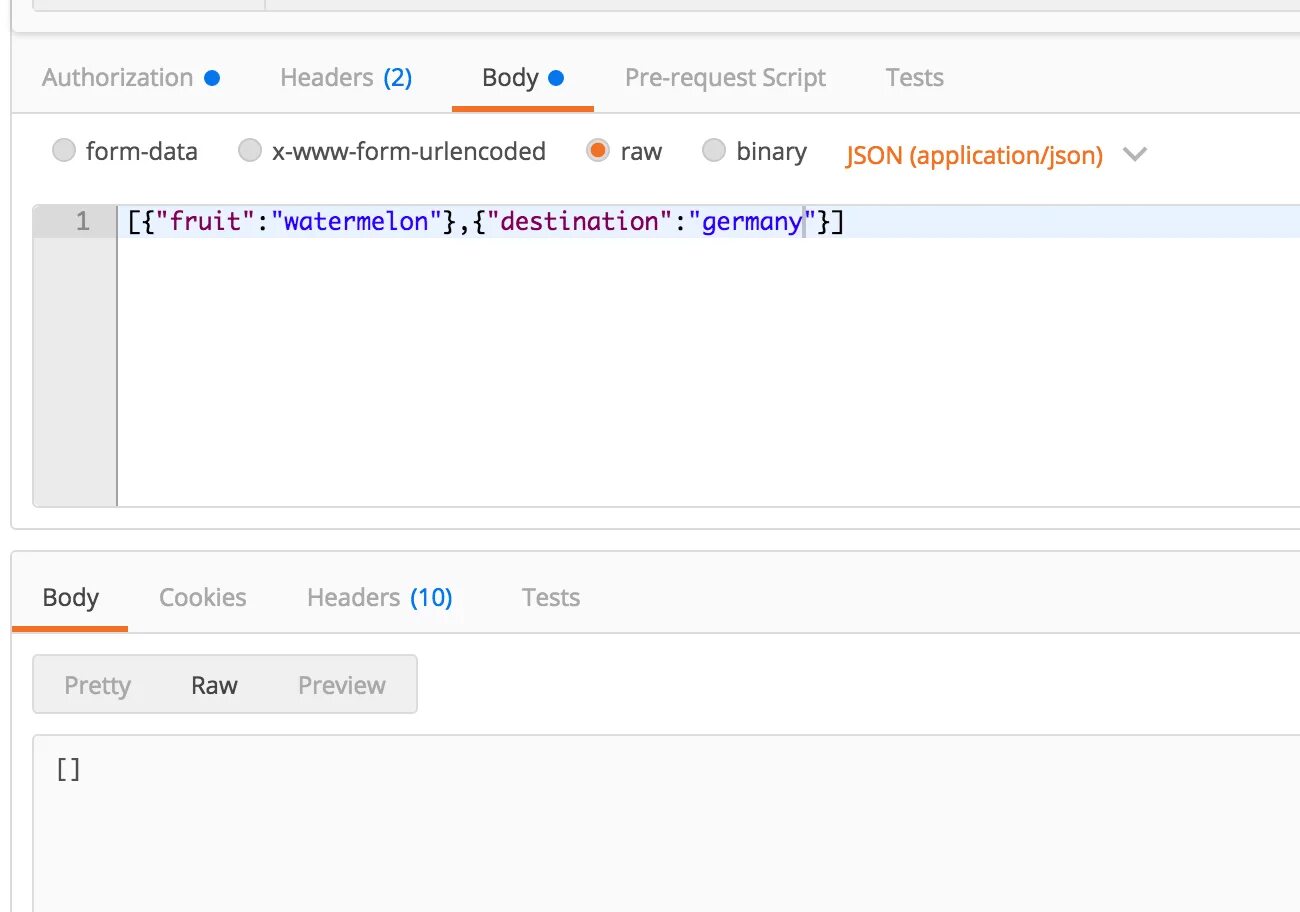The image size is (1300, 912).
Task: View the response Headers (10) tab
Action: (379, 598)
